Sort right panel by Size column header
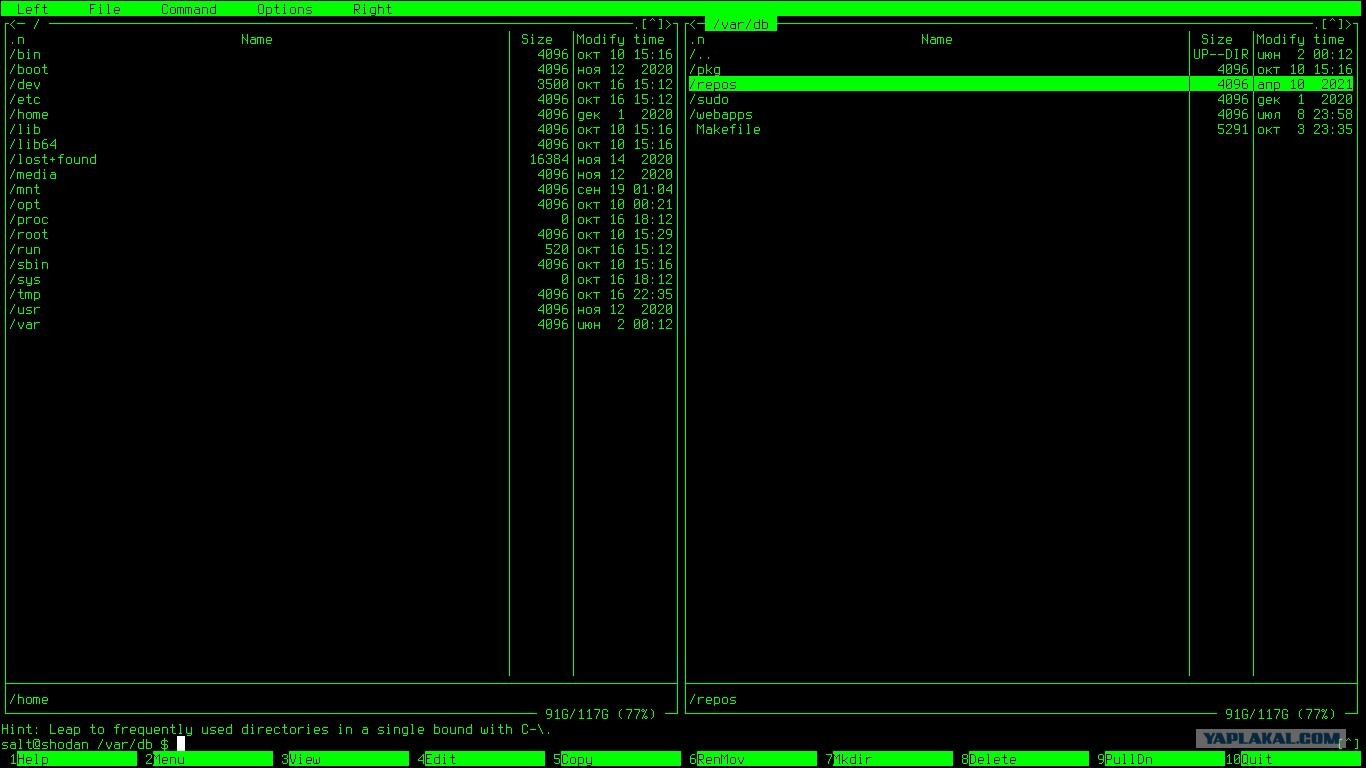The width and height of the screenshot is (1366, 768). tap(1216, 39)
